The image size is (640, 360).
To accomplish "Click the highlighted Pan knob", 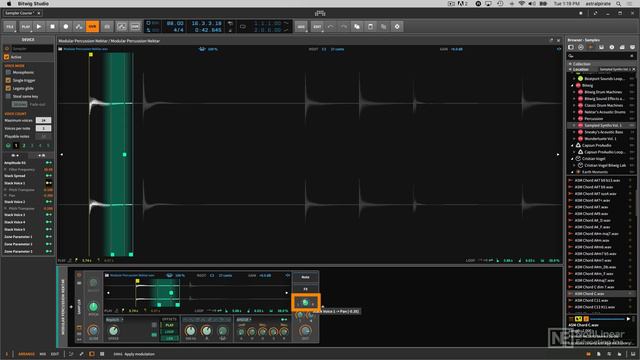I will coord(305,303).
